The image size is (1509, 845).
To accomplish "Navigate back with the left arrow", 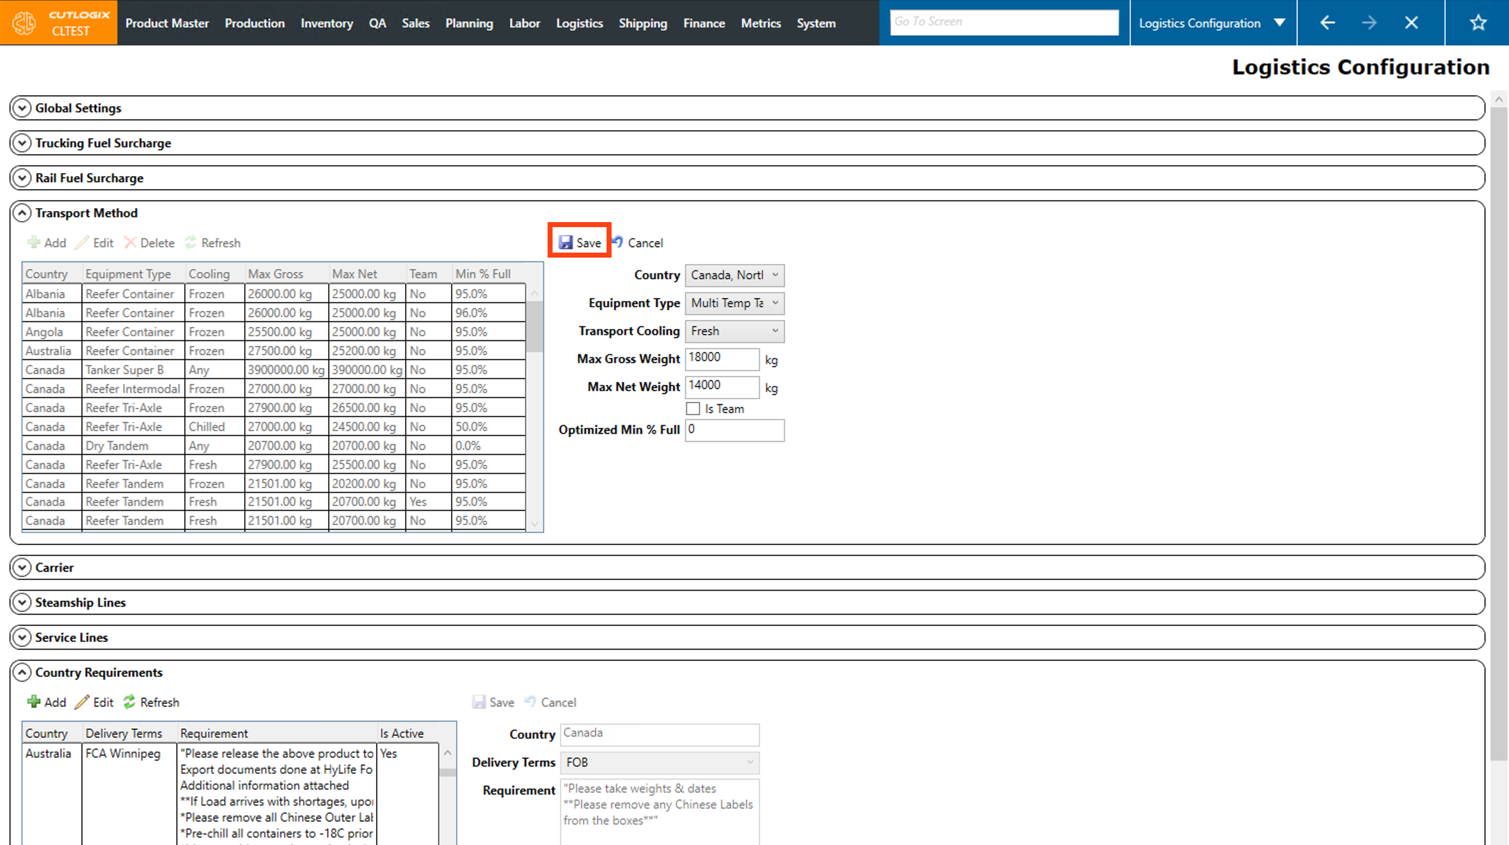I will pyautogui.click(x=1327, y=22).
